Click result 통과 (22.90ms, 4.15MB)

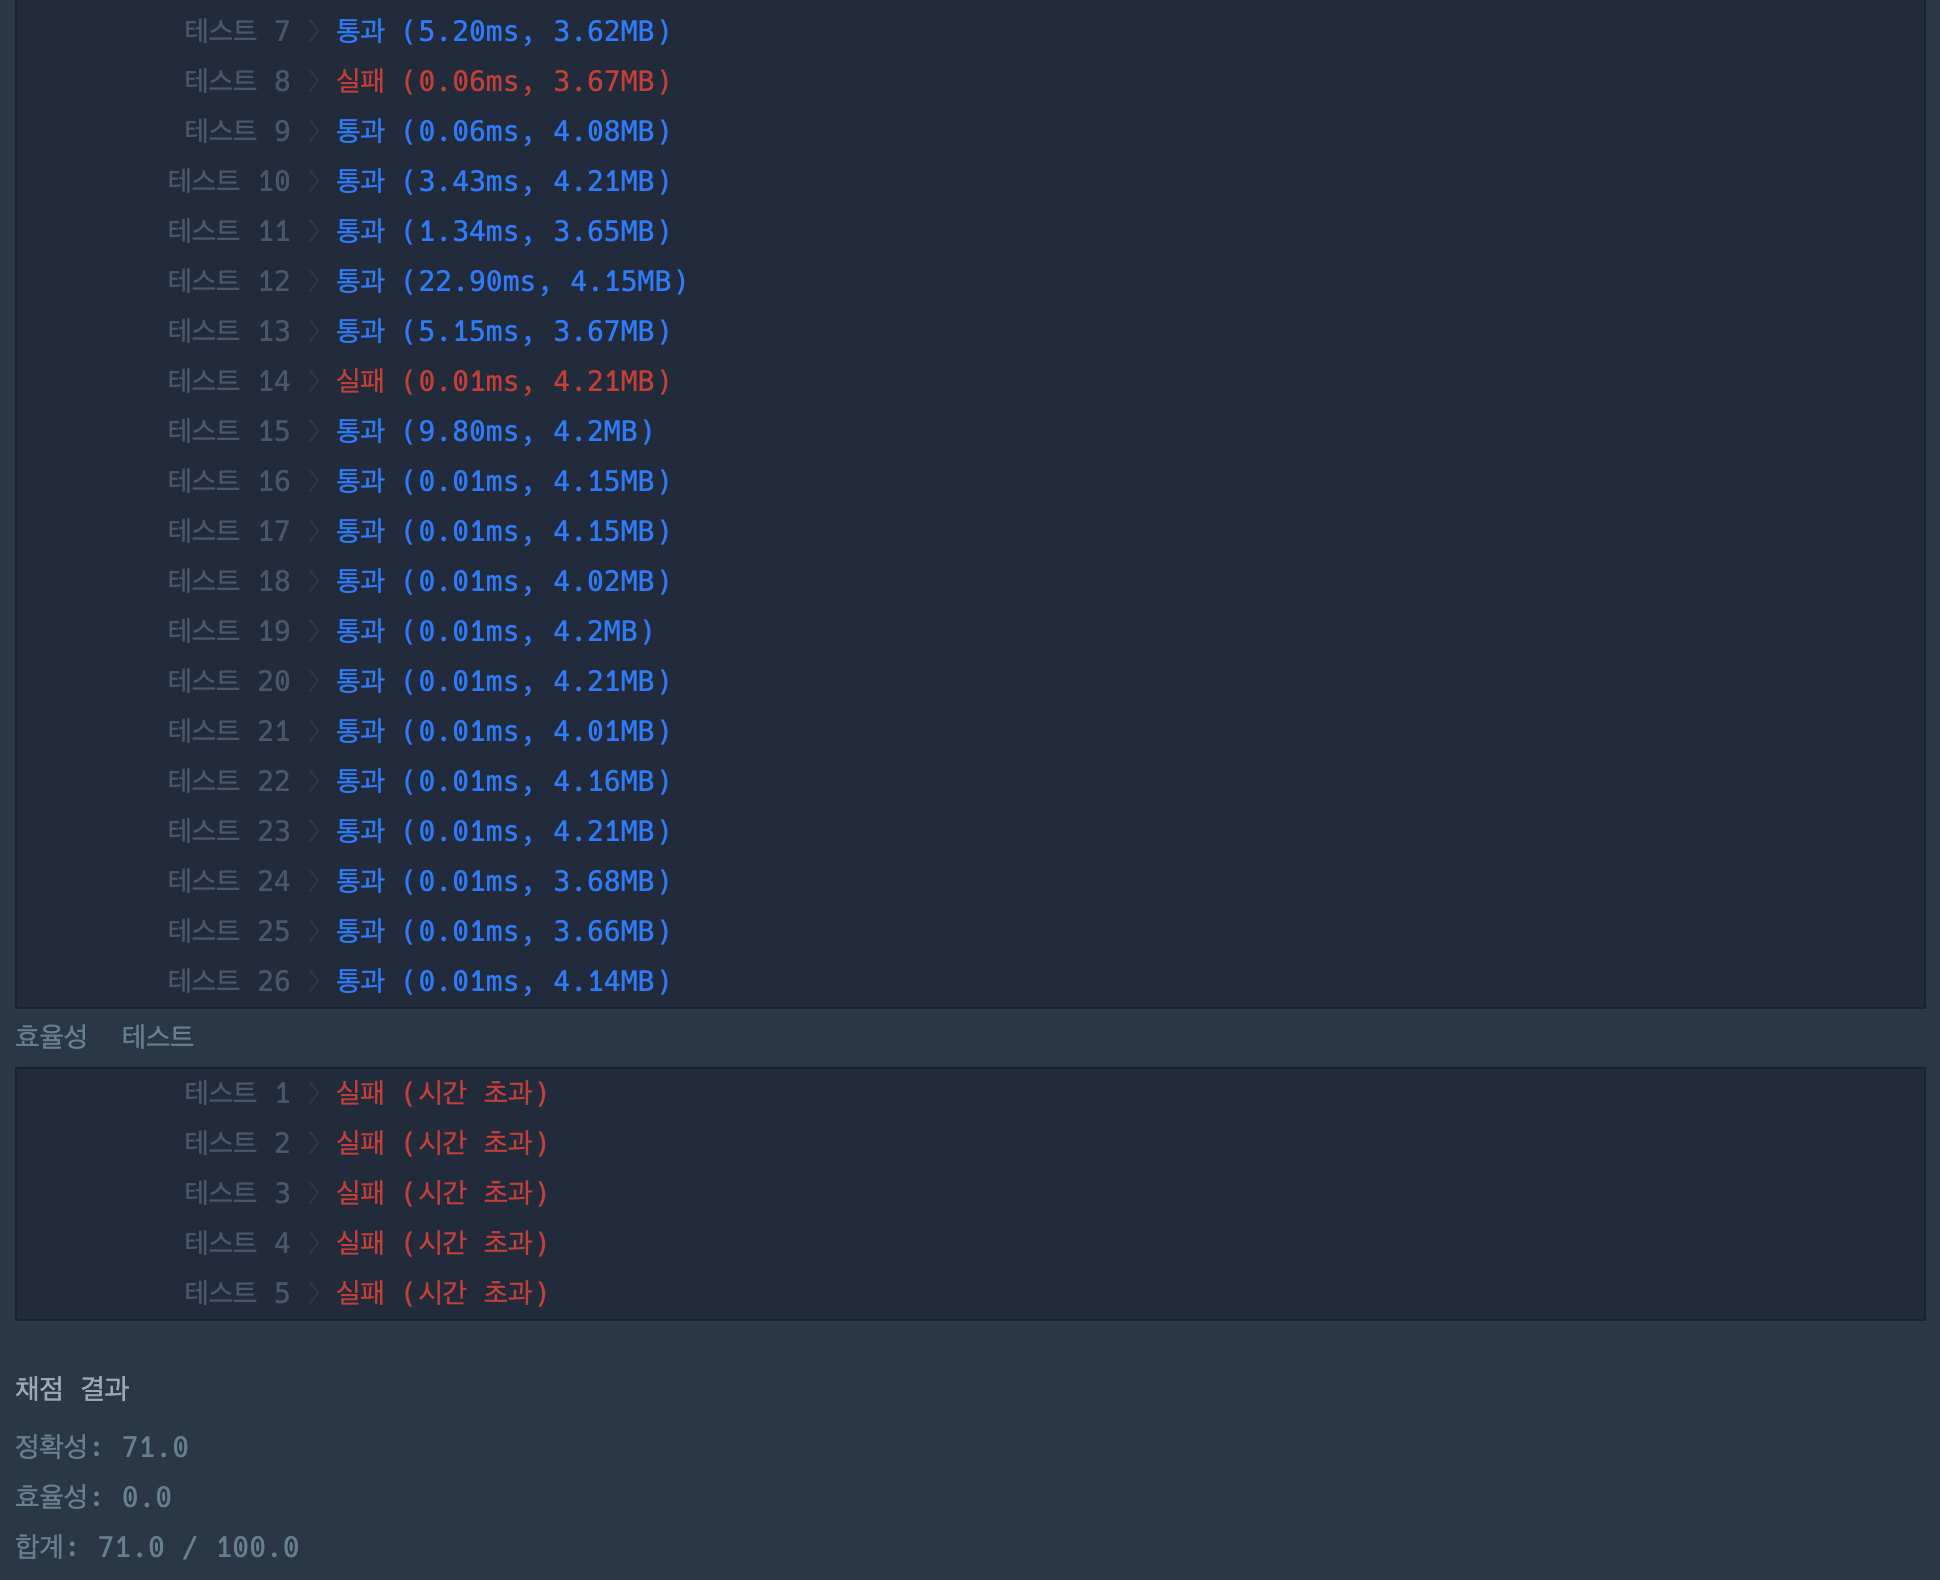[x=511, y=281]
